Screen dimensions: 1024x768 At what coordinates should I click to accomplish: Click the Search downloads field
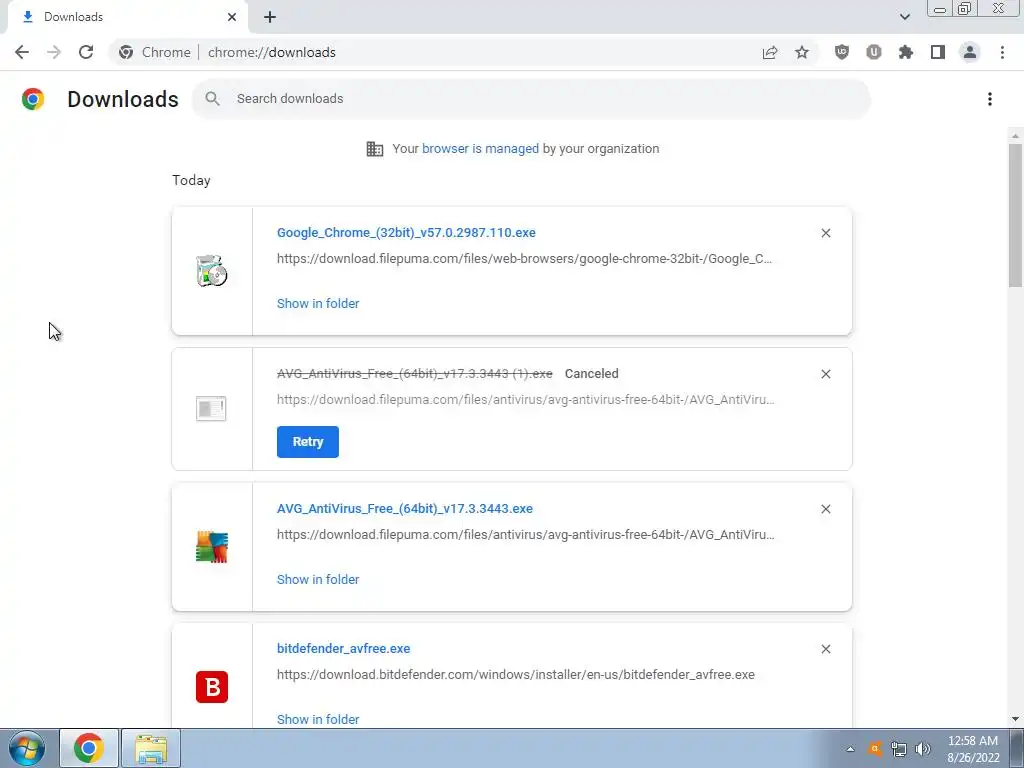click(x=531, y=99)
